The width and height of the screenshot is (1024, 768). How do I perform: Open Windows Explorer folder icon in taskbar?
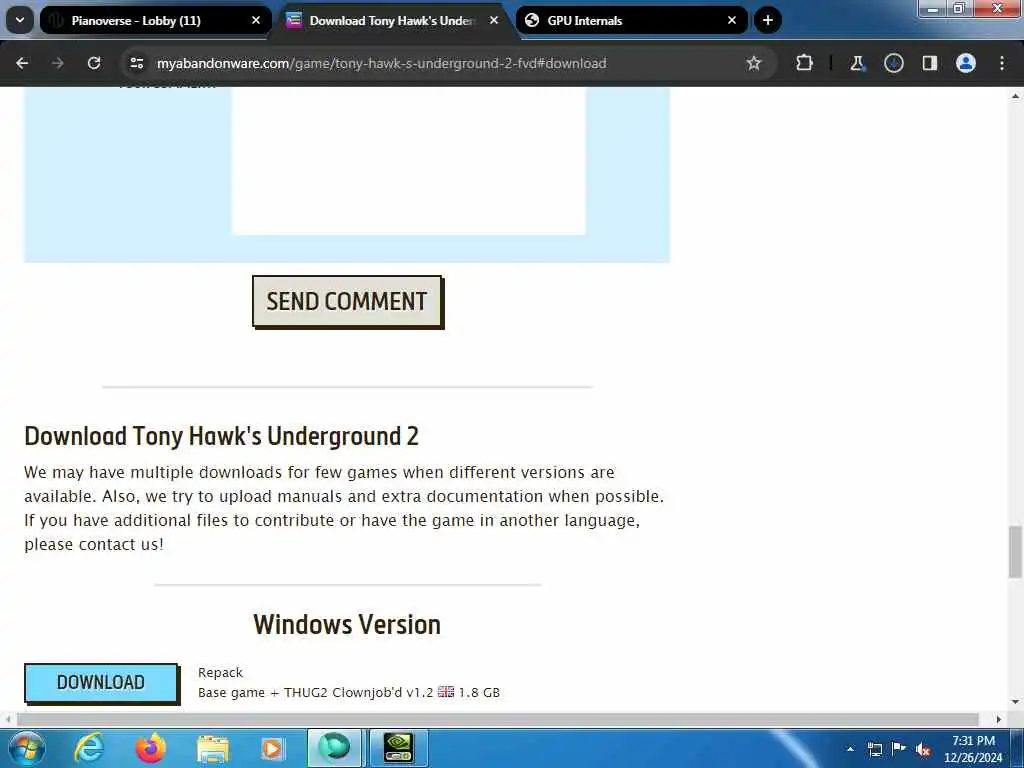point(213,748)
